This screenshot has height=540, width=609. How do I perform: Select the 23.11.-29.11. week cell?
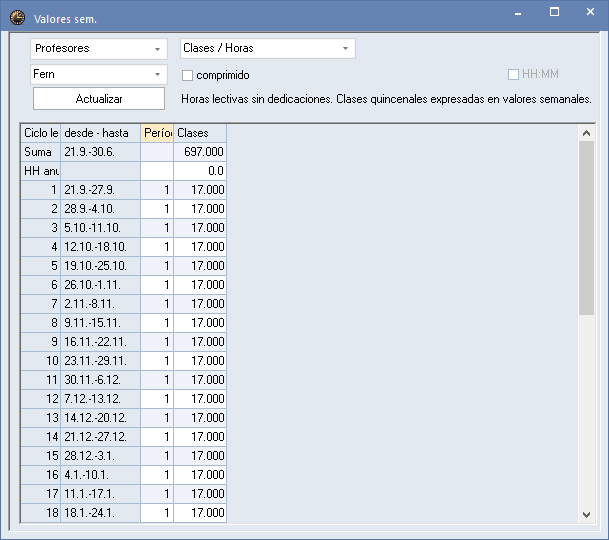[100, 361]
